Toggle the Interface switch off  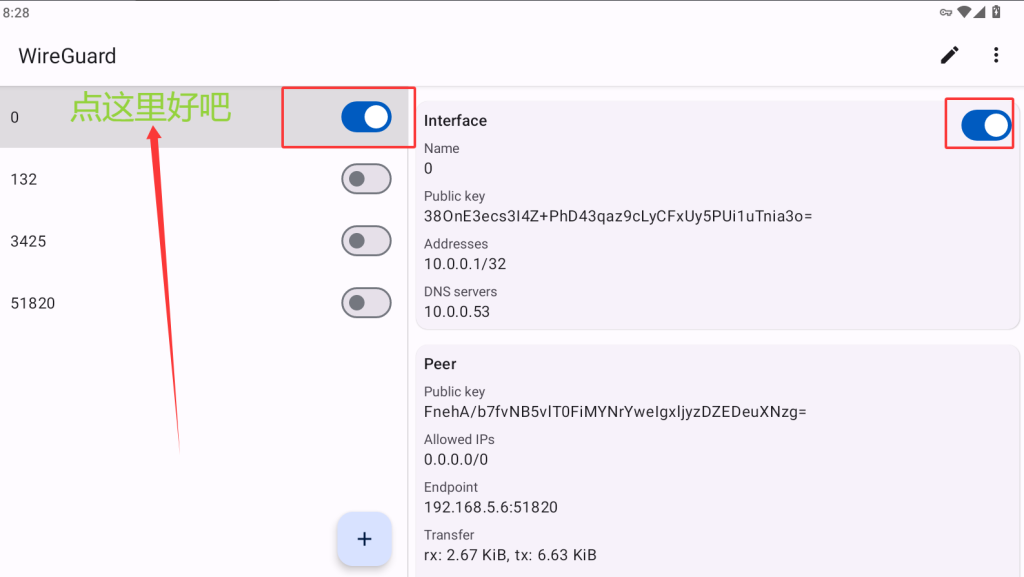pos(985,125)
